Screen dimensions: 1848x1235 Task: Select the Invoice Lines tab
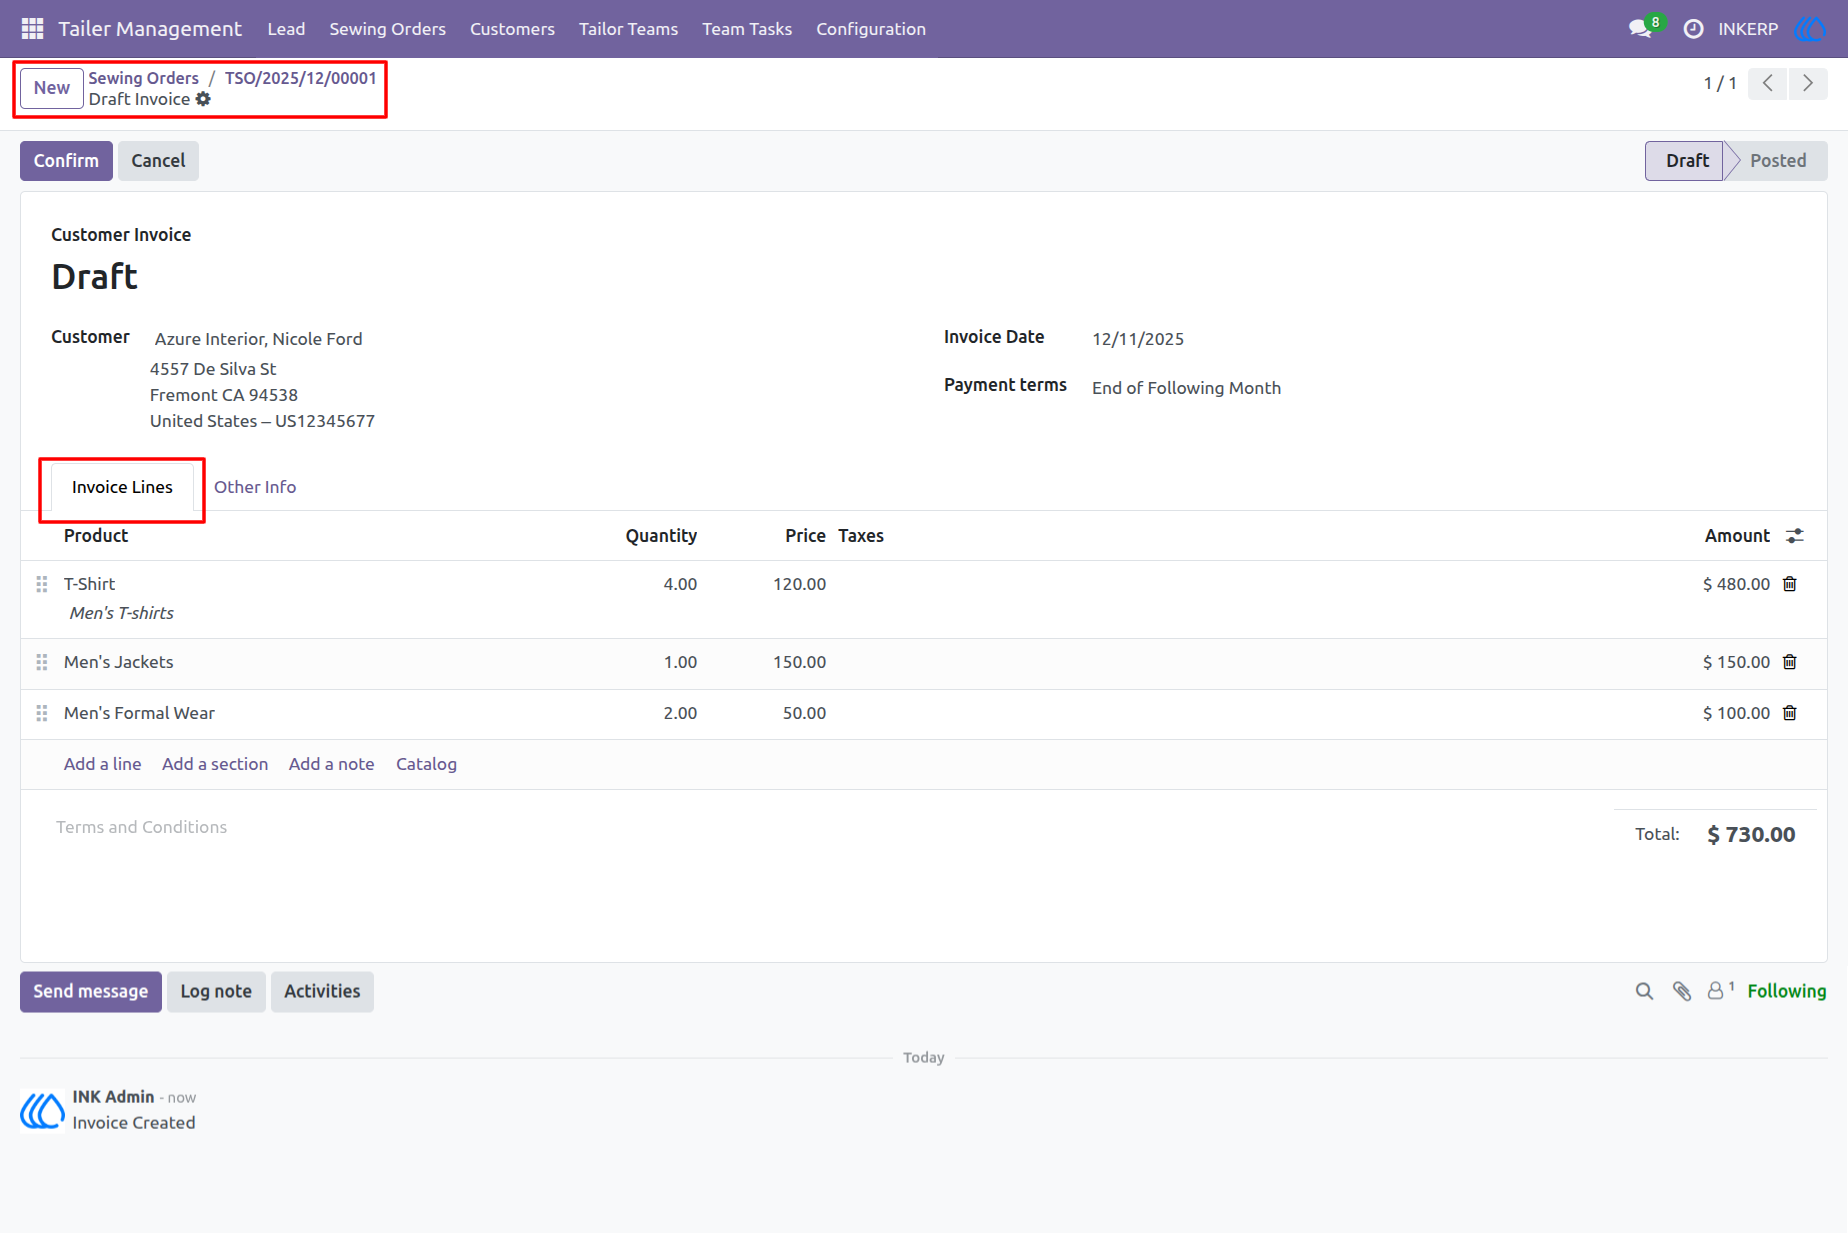(122, 487)
